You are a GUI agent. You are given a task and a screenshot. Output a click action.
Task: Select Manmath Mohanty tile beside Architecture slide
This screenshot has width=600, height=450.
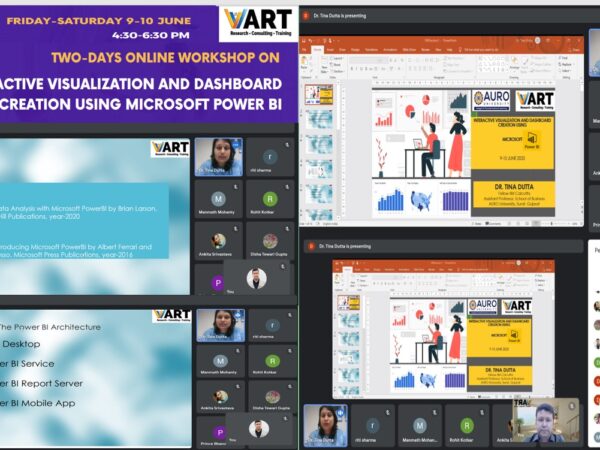pos(220,361)
